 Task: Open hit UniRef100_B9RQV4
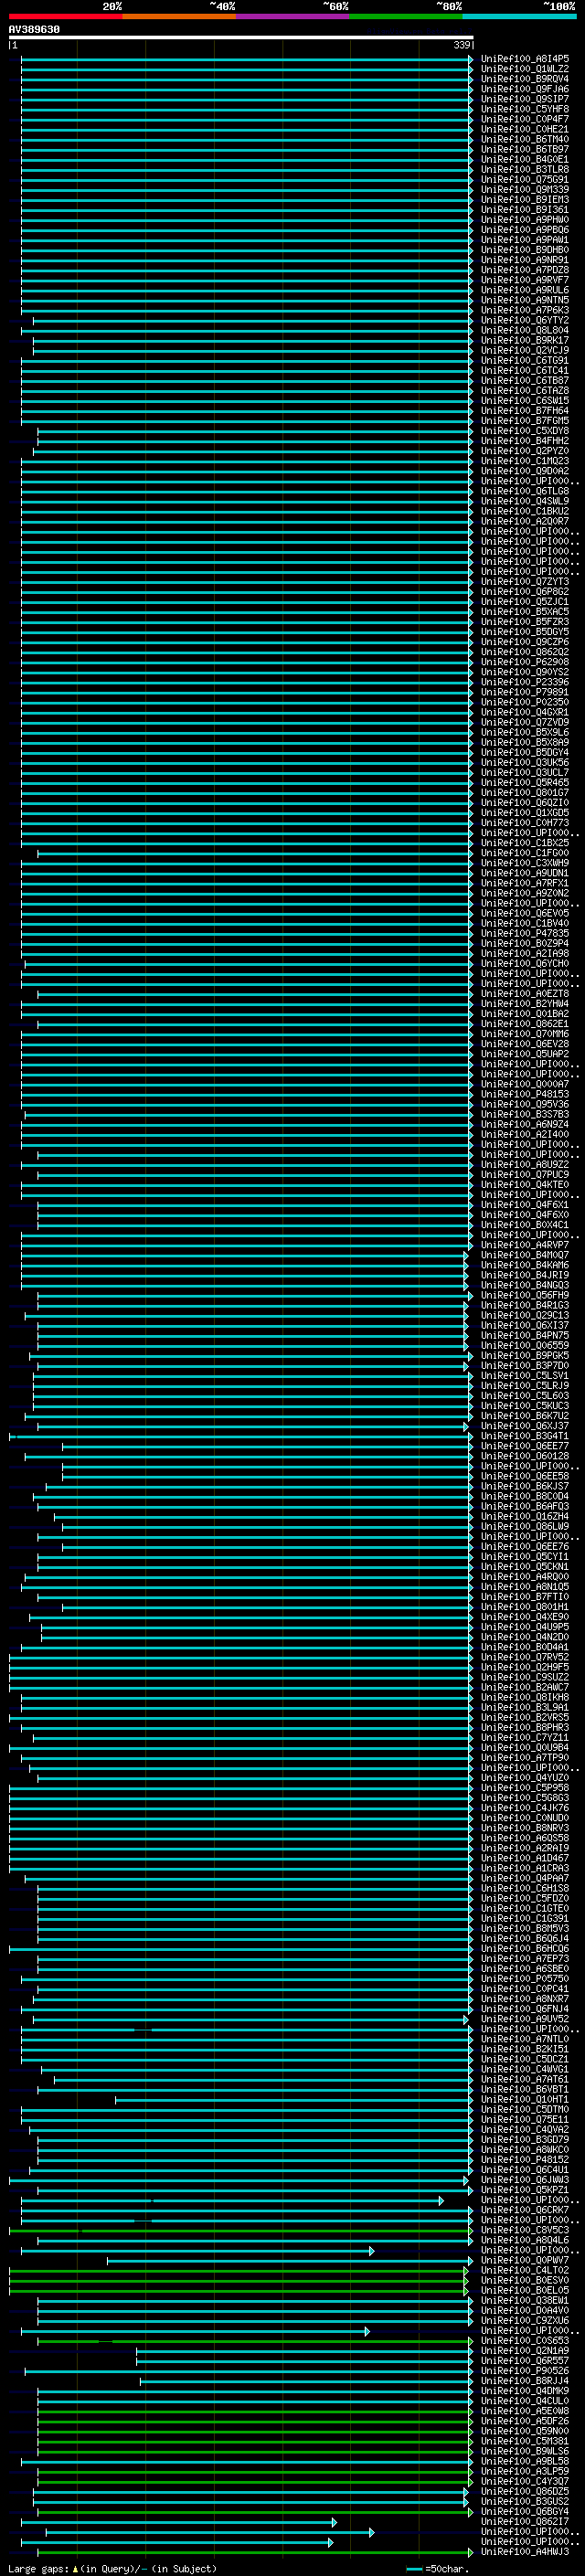point(525,79)
